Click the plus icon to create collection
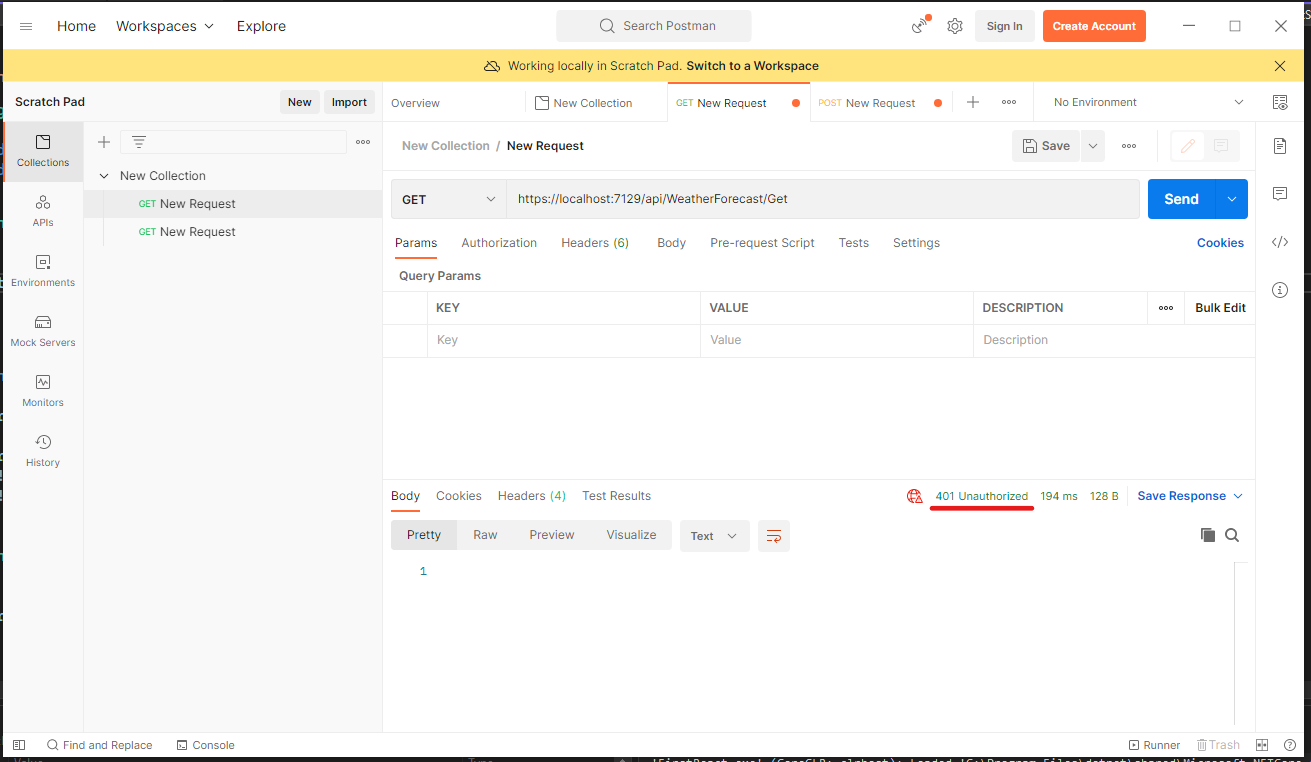 (104, 142)
